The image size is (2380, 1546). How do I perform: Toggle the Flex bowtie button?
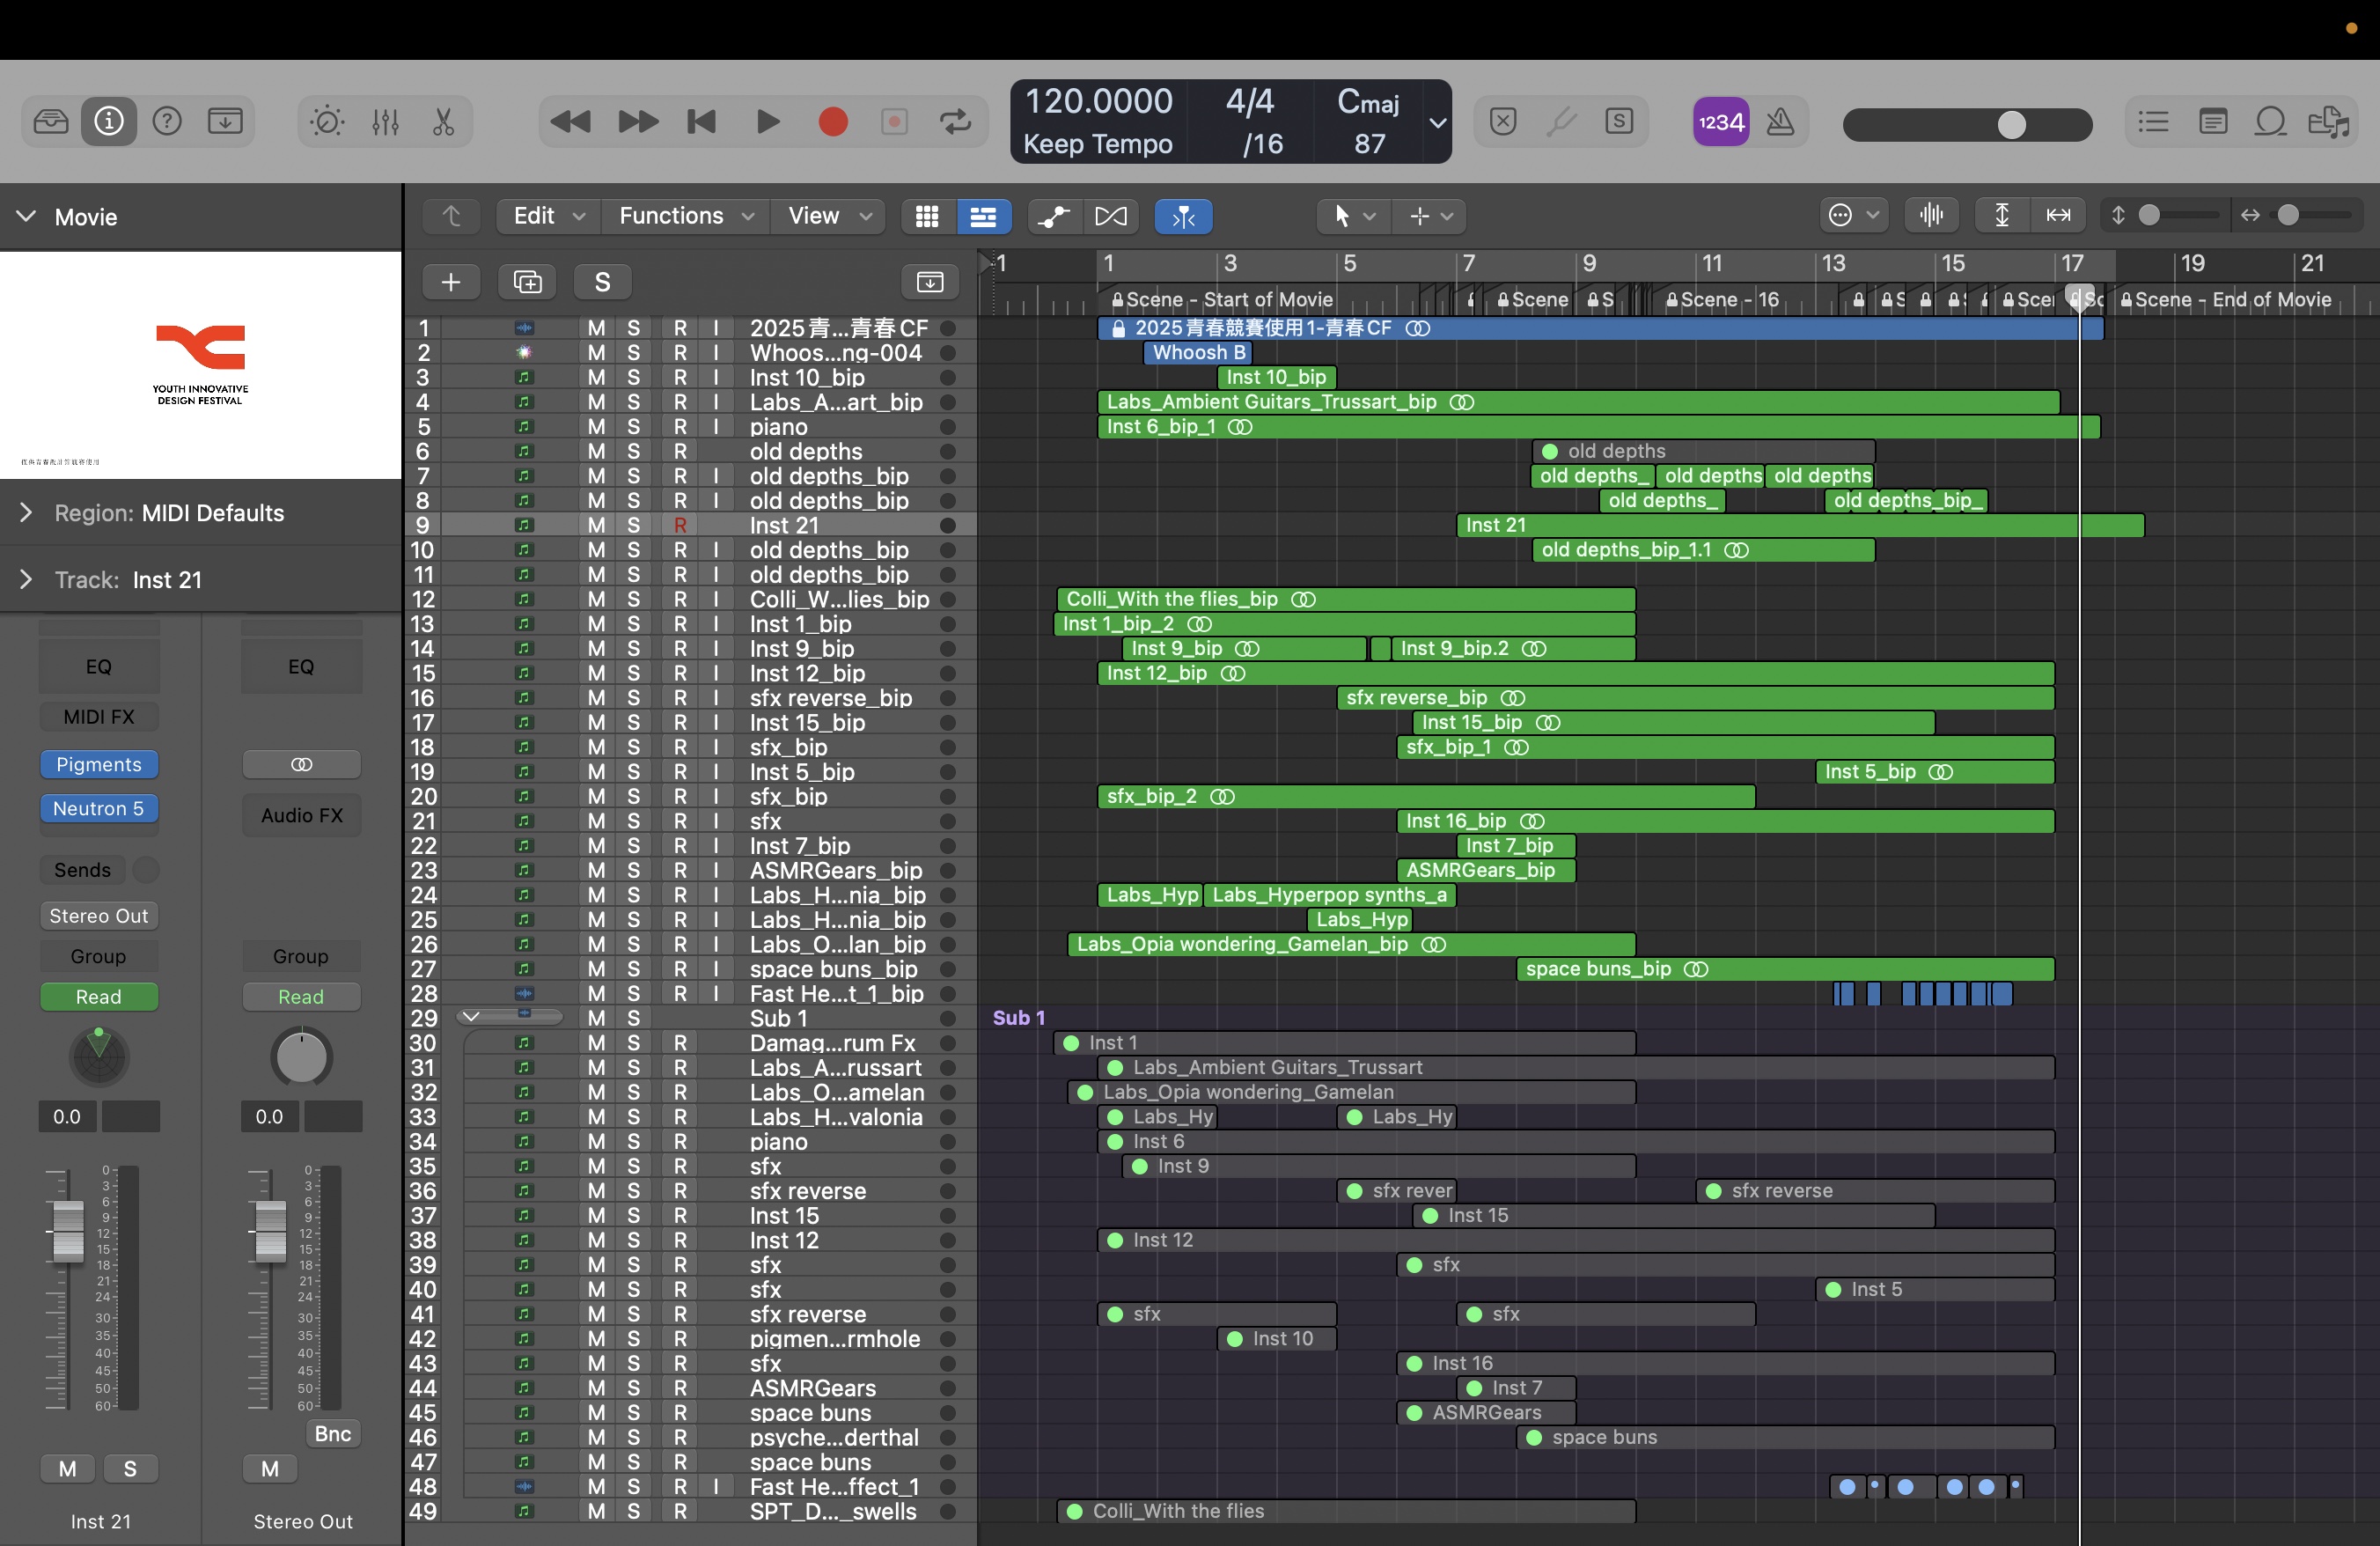click(1111, 216)
